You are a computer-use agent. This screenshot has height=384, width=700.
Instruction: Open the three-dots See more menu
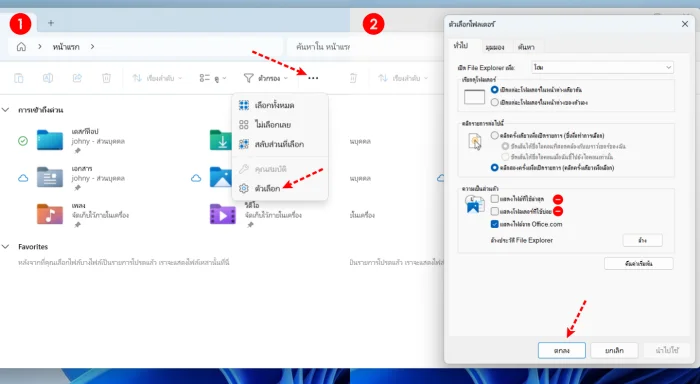click(313, 78)
